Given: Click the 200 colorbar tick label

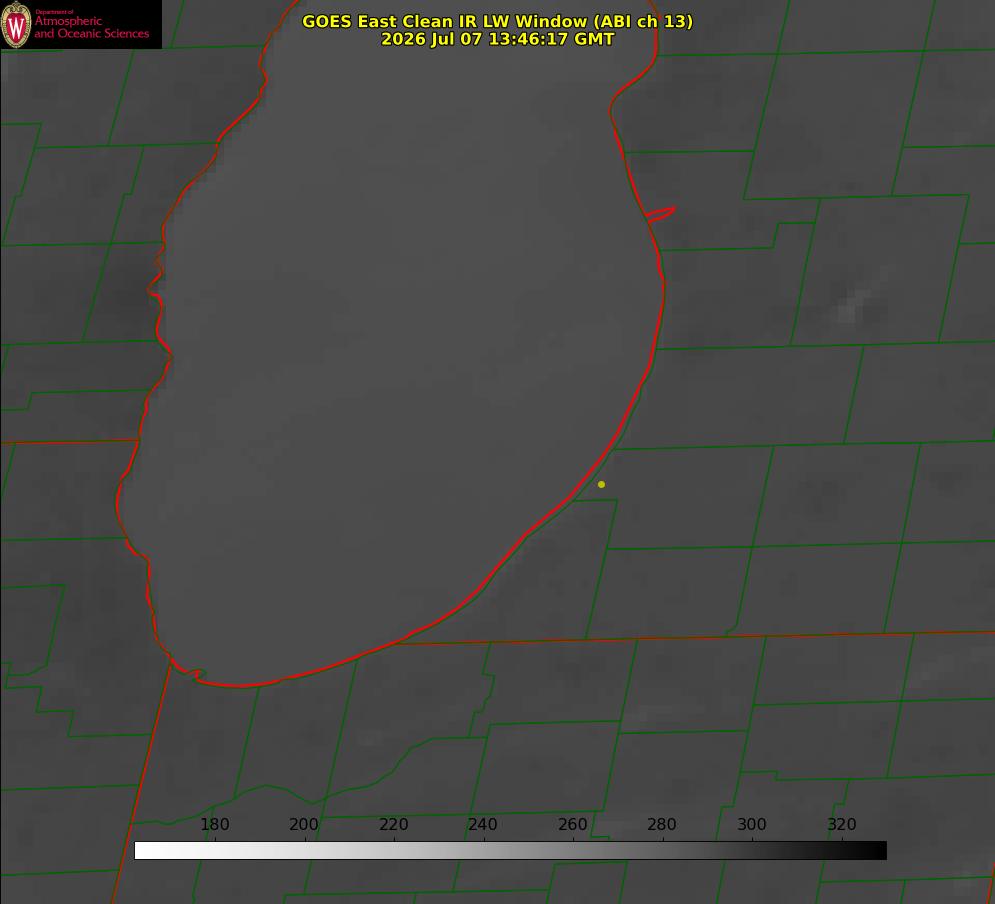Looking at the screenshot, I should pos(304,824).
